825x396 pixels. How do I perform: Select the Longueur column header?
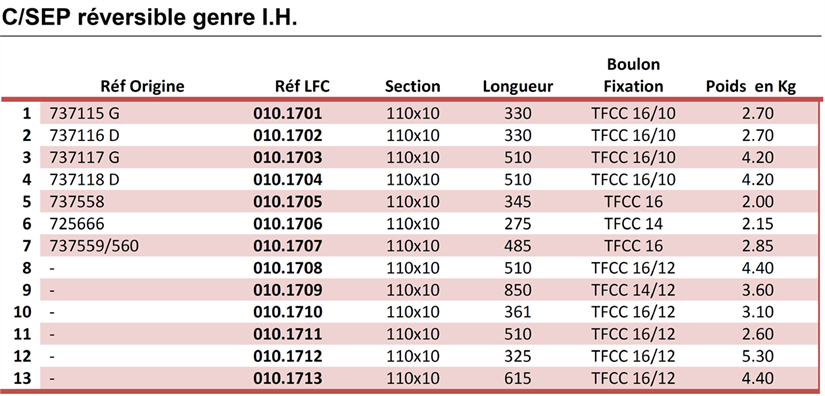tap(518, 87)
